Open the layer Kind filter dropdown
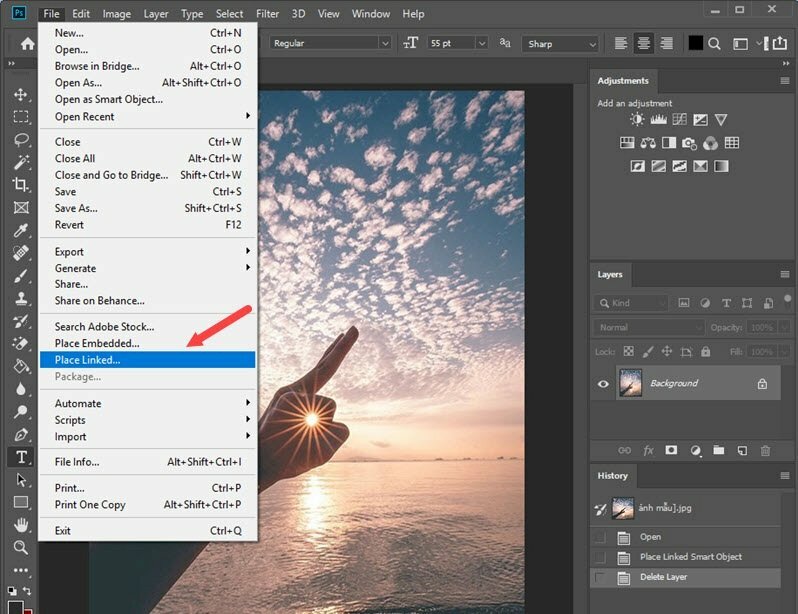 pyautogui.click(x=631, y=303)
